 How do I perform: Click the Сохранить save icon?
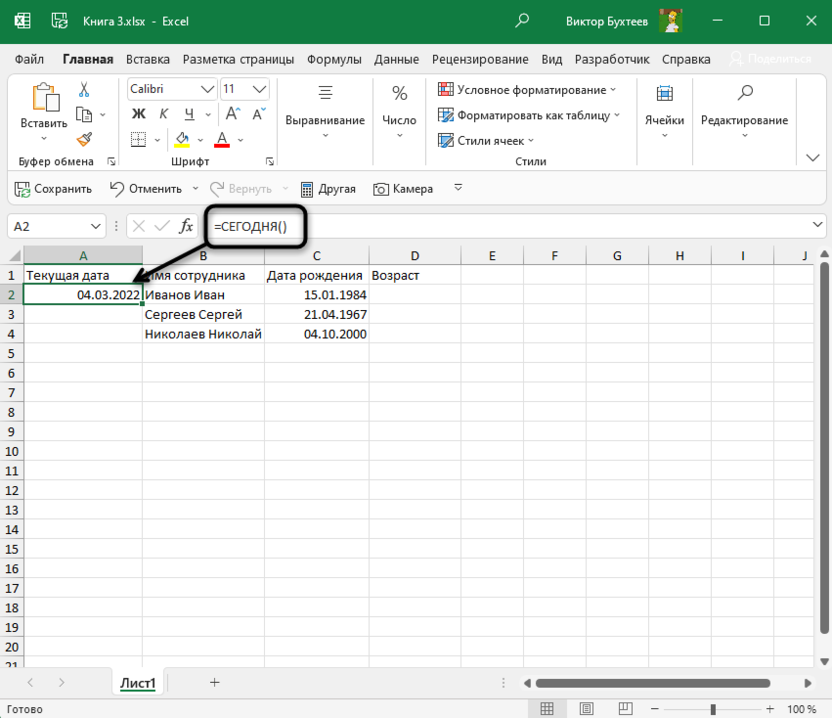[22, 188]
